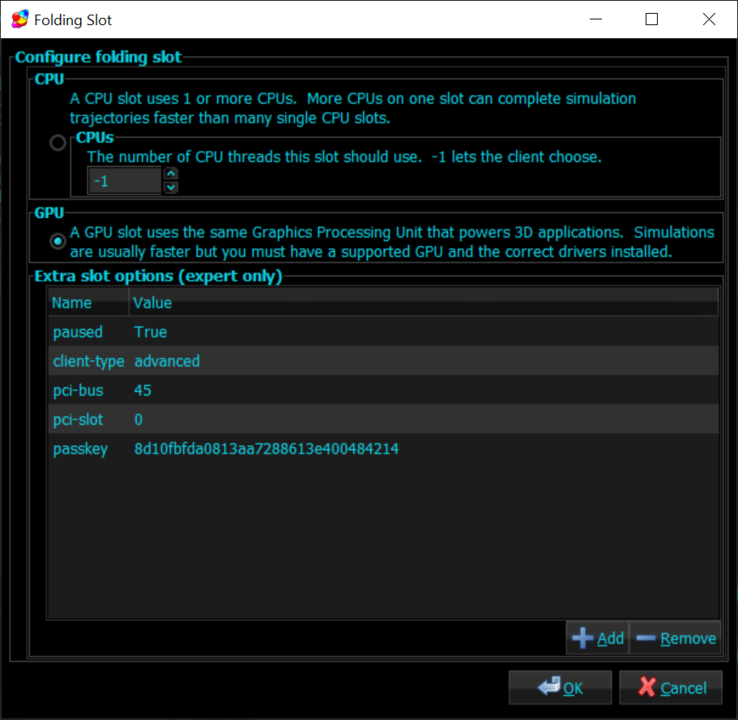Click the passkey value 8d10fbfda0813aa...

(x=266, y=449)
